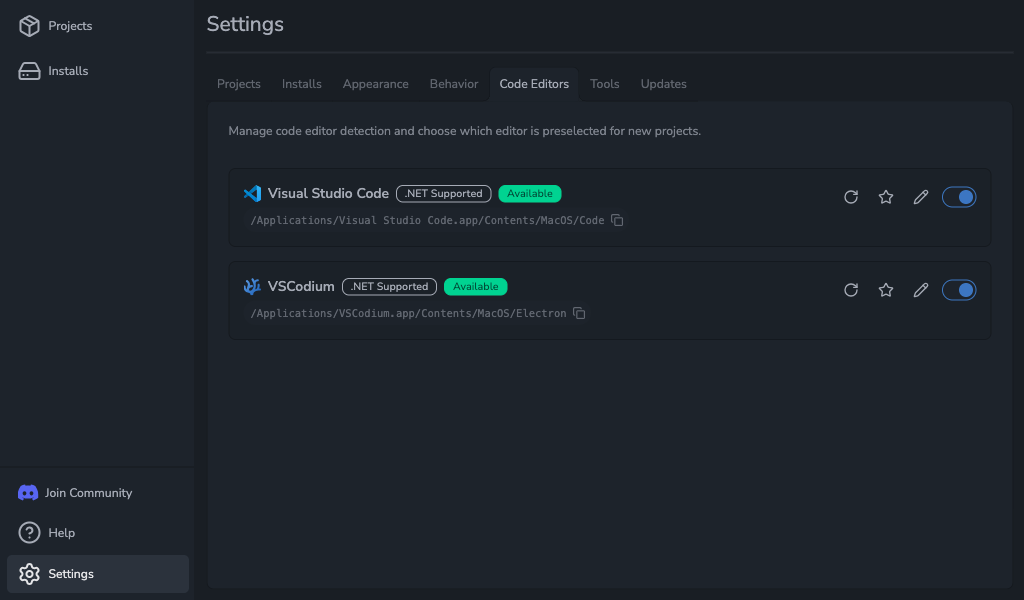1024x600 pixels.
Task: Click the VSCodium .NET Supported badge
Action: pyautogui.click(x=389, y=286)
